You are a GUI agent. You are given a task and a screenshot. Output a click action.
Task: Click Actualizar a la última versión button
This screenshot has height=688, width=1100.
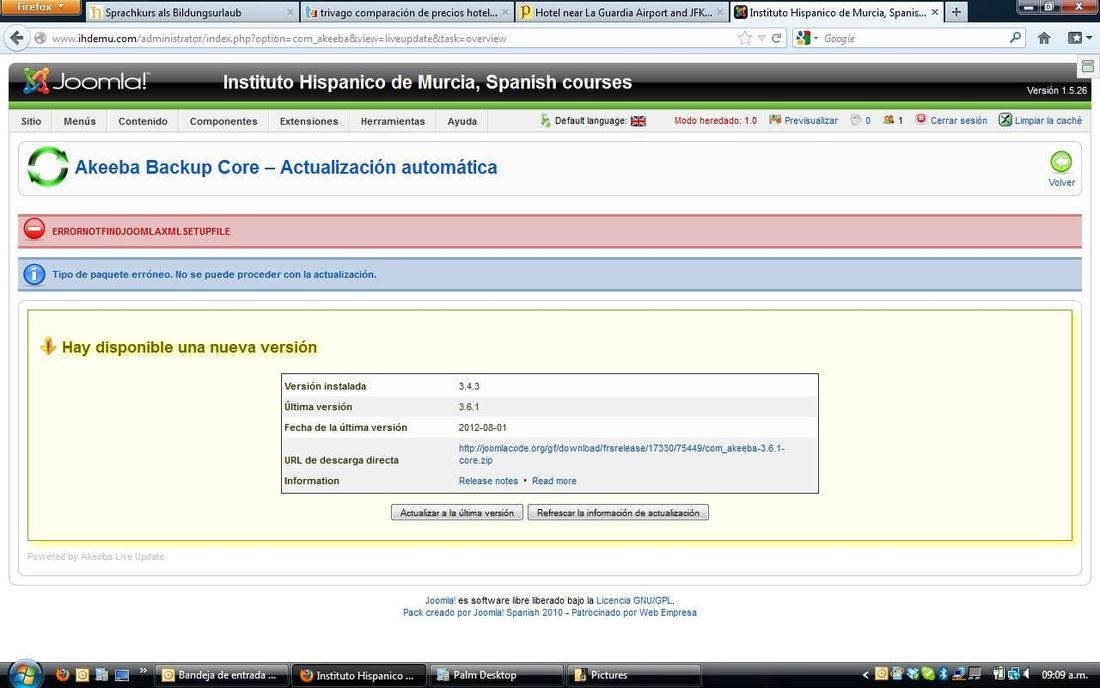pos(457,513)
